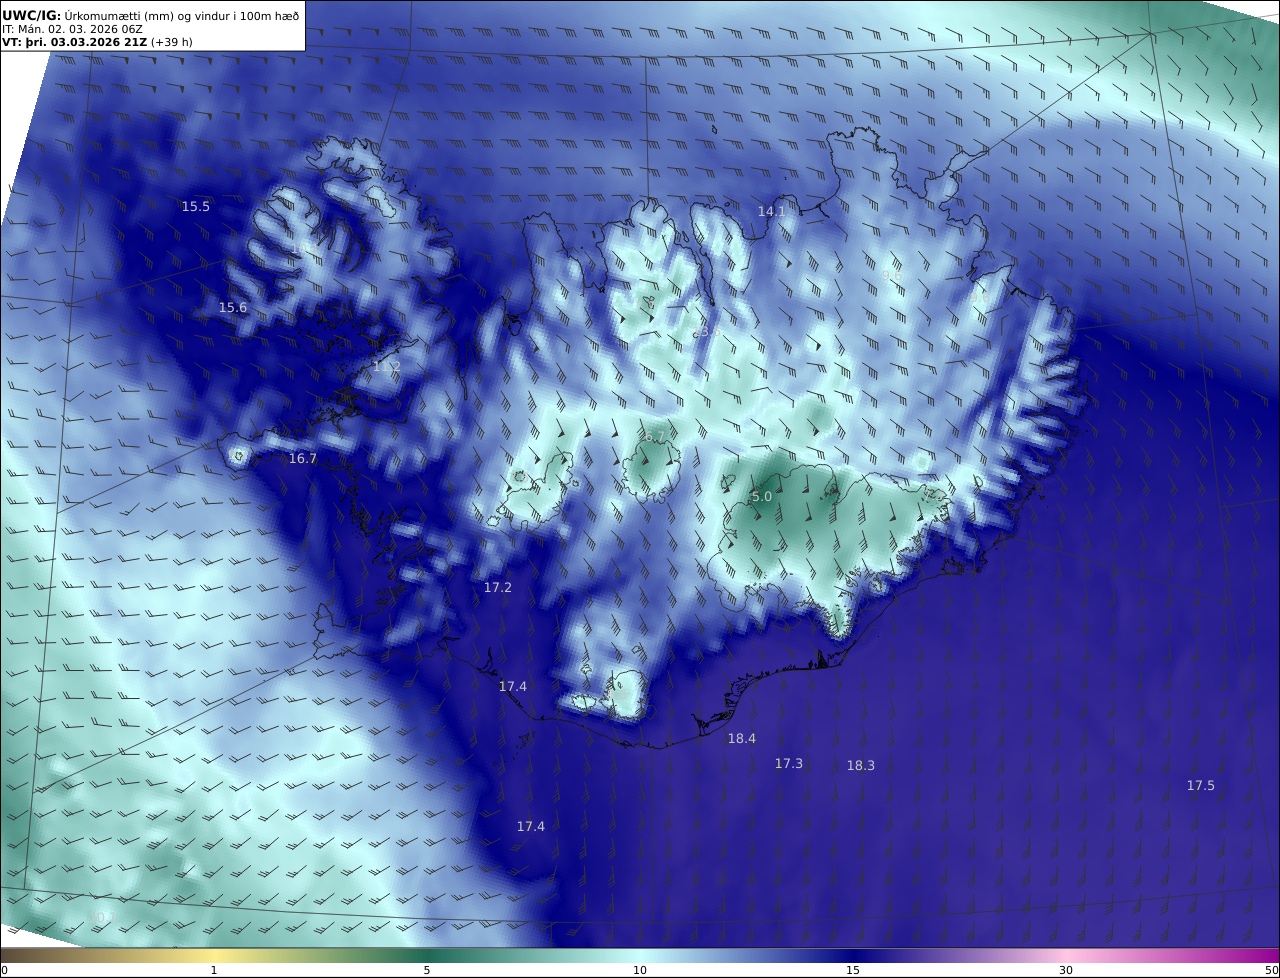Click the 6.7 value on the small glacier

654,437
